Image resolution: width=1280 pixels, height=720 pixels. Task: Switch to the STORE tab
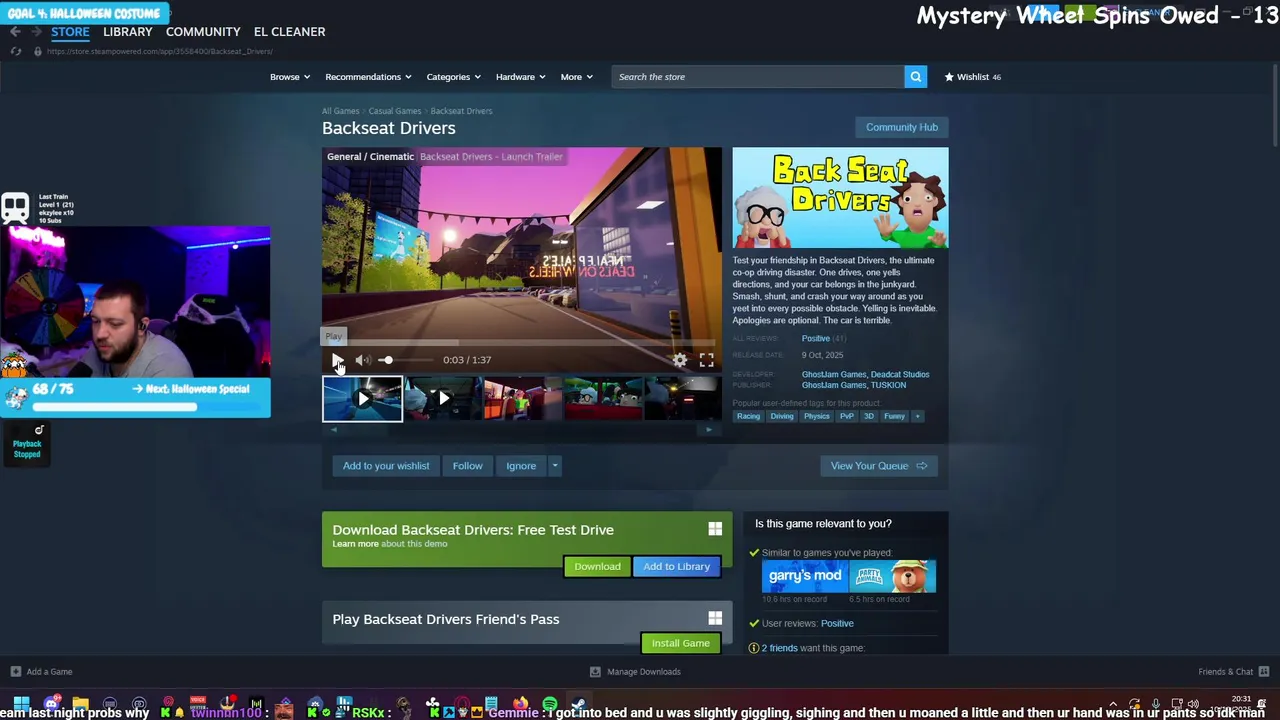pyautogui.click(x=70, y=32)
